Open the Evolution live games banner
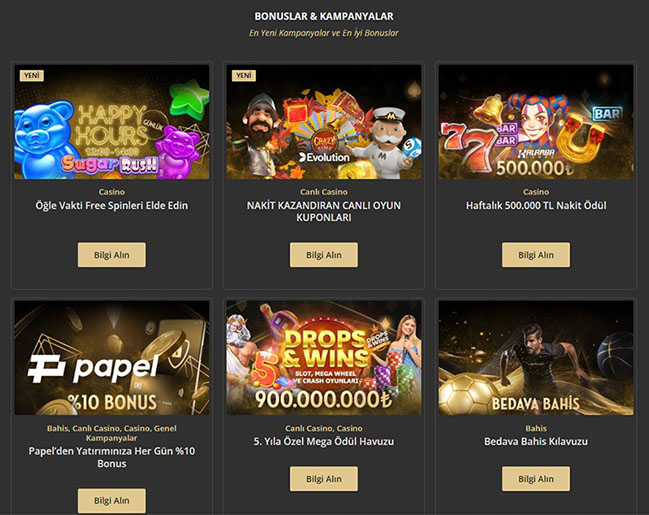 (x=324, y=122)
